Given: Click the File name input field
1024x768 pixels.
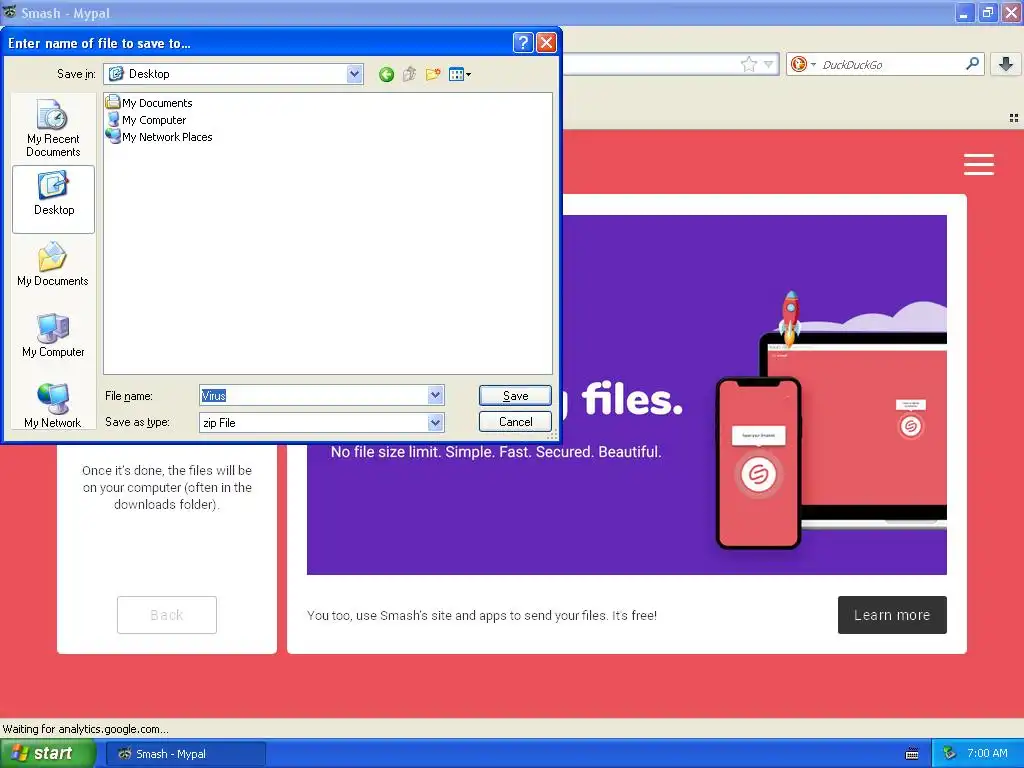Looking at the screenshot, I should 313,395.
